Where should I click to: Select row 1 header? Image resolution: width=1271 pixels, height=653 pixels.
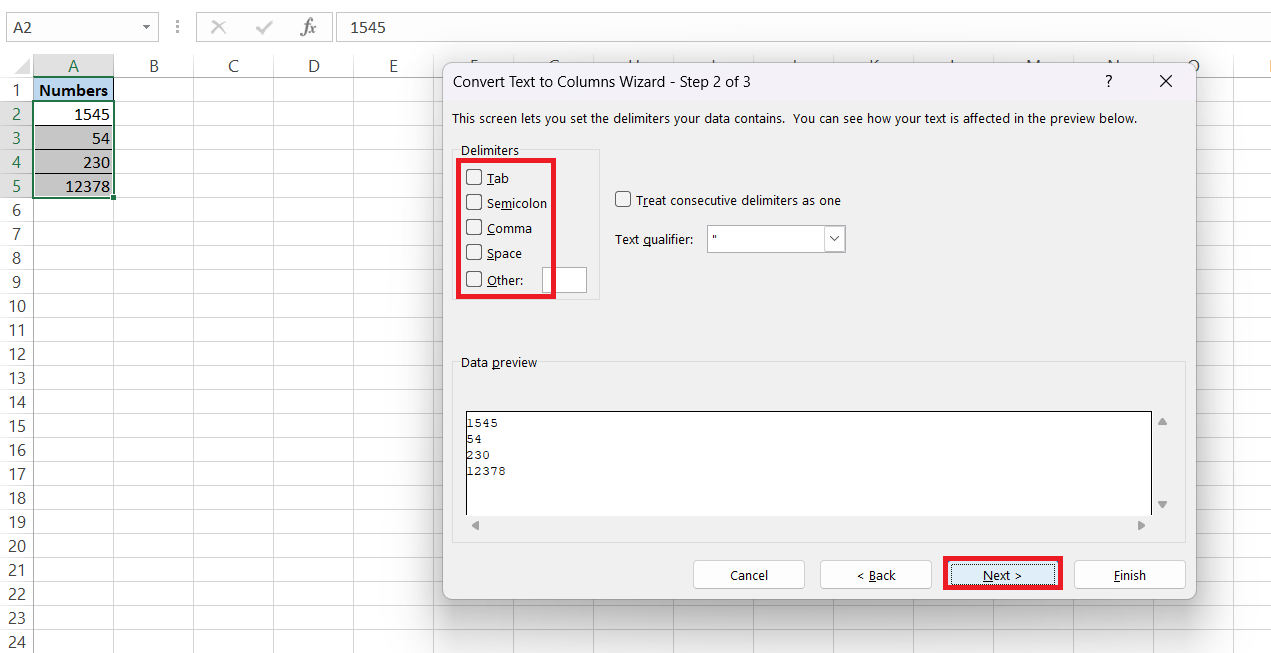pyautogui.click(x=16, y=90)
